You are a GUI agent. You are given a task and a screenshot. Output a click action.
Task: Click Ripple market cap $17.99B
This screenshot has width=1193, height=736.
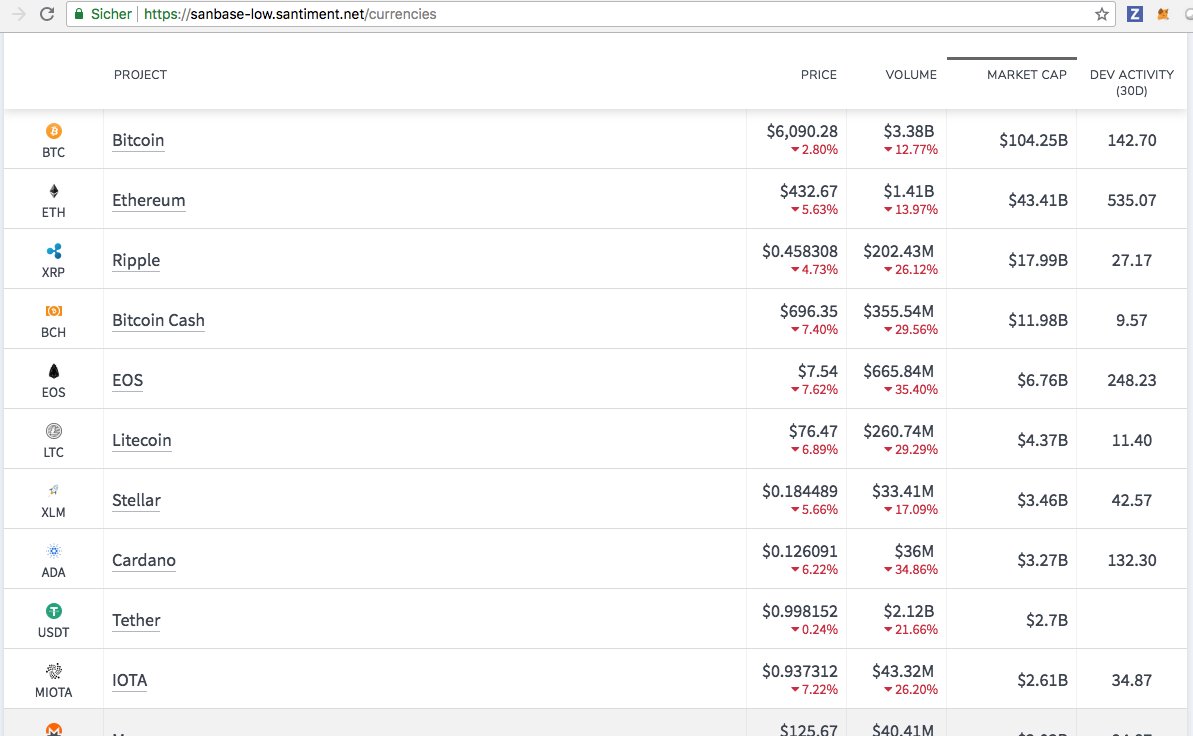click(x=1038, y=260)
